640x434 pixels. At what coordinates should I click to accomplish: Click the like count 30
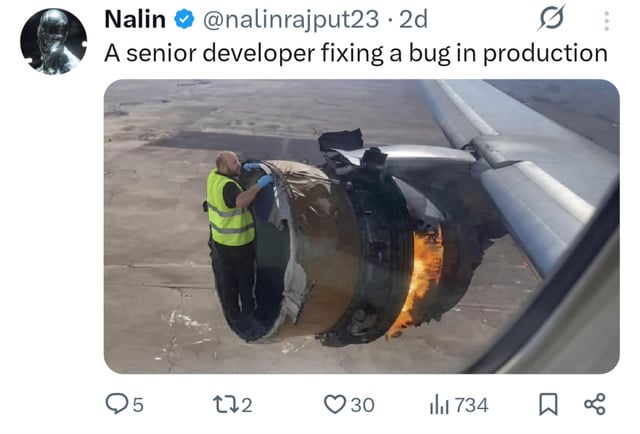(x=362, y=405)
